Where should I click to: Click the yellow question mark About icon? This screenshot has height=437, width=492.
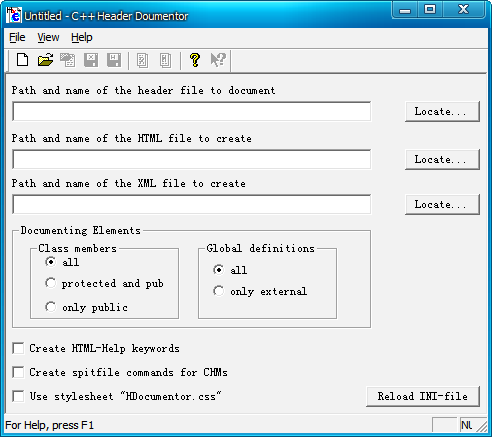pos(195,60)
